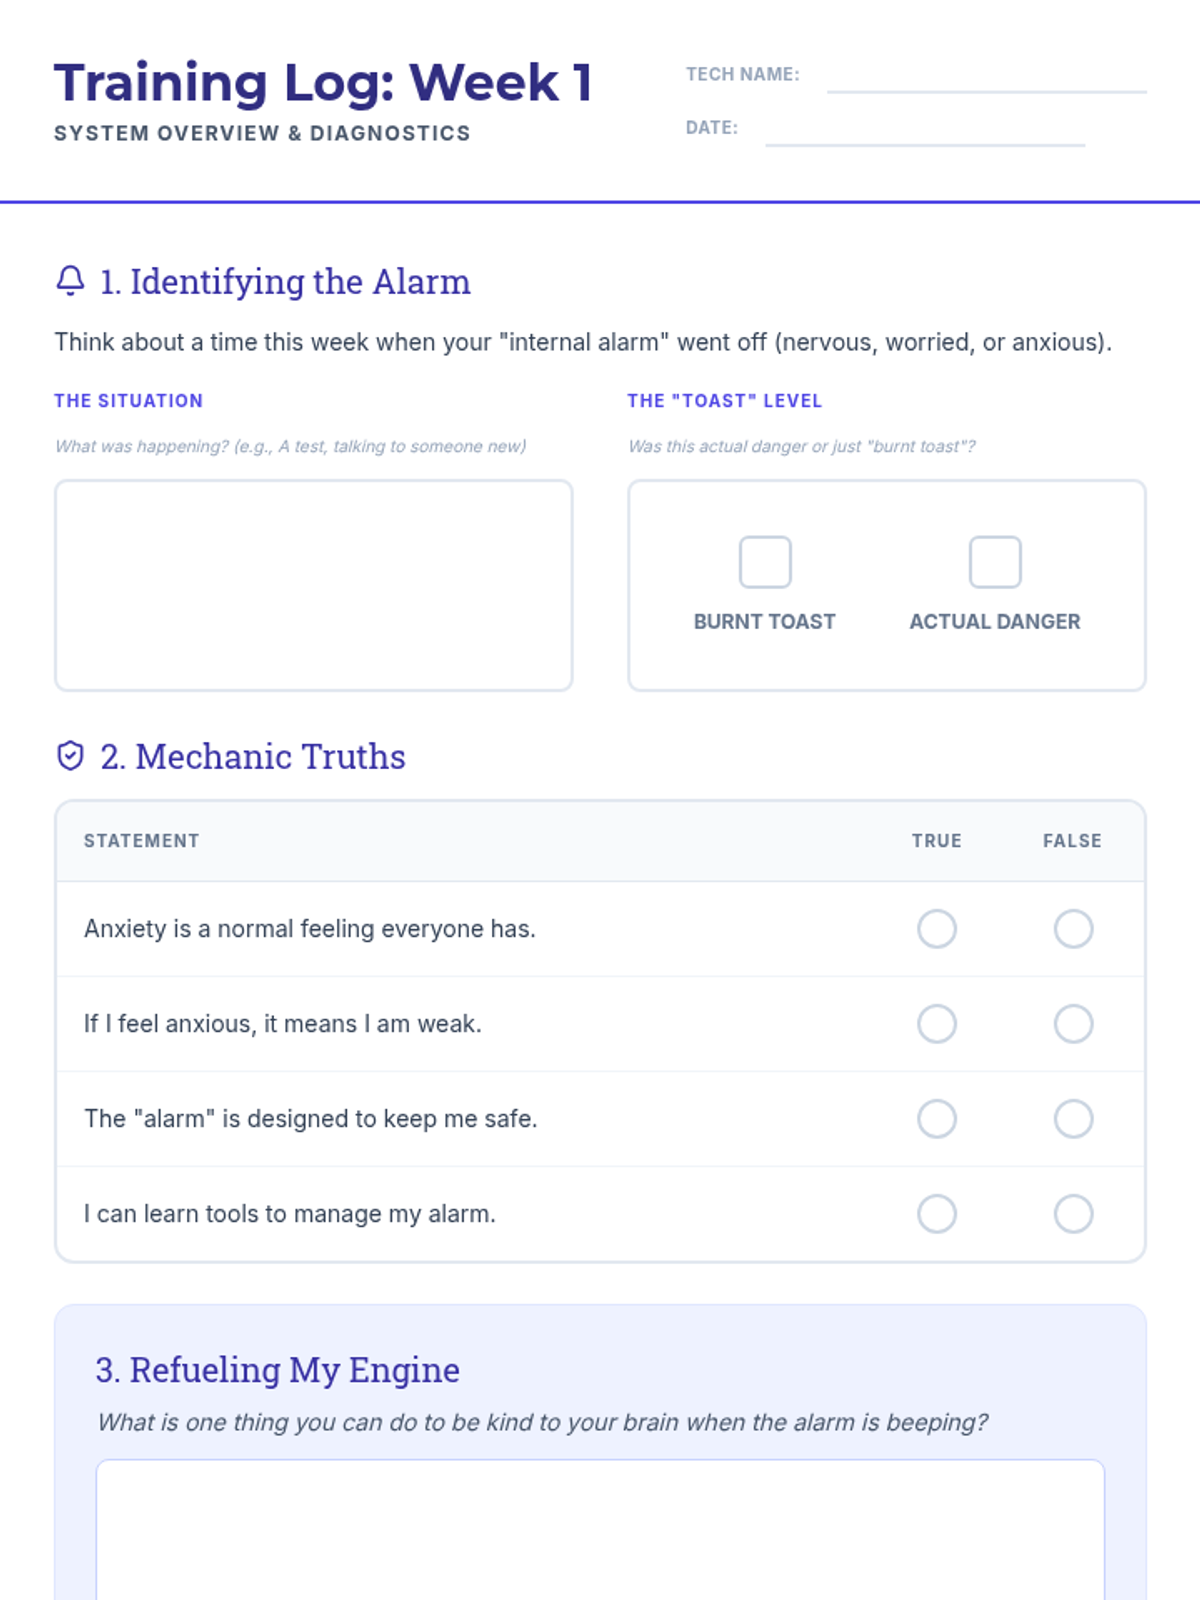Focus The Situation text box
Screen dimensions: 1200x1600
314,585
